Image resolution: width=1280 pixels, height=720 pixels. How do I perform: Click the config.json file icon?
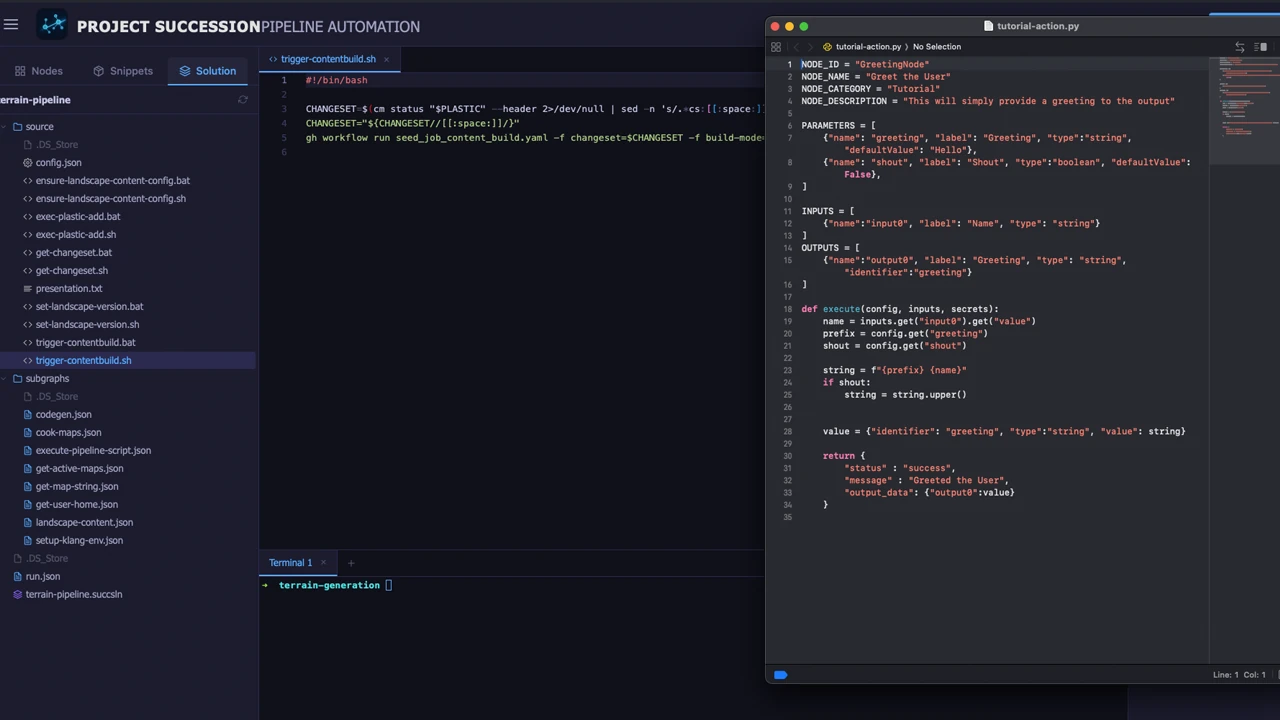(x=27, y=163)
